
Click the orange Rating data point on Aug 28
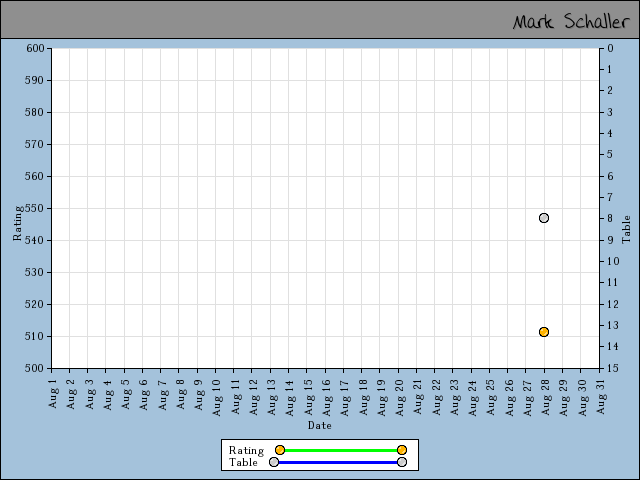[544, 332]
